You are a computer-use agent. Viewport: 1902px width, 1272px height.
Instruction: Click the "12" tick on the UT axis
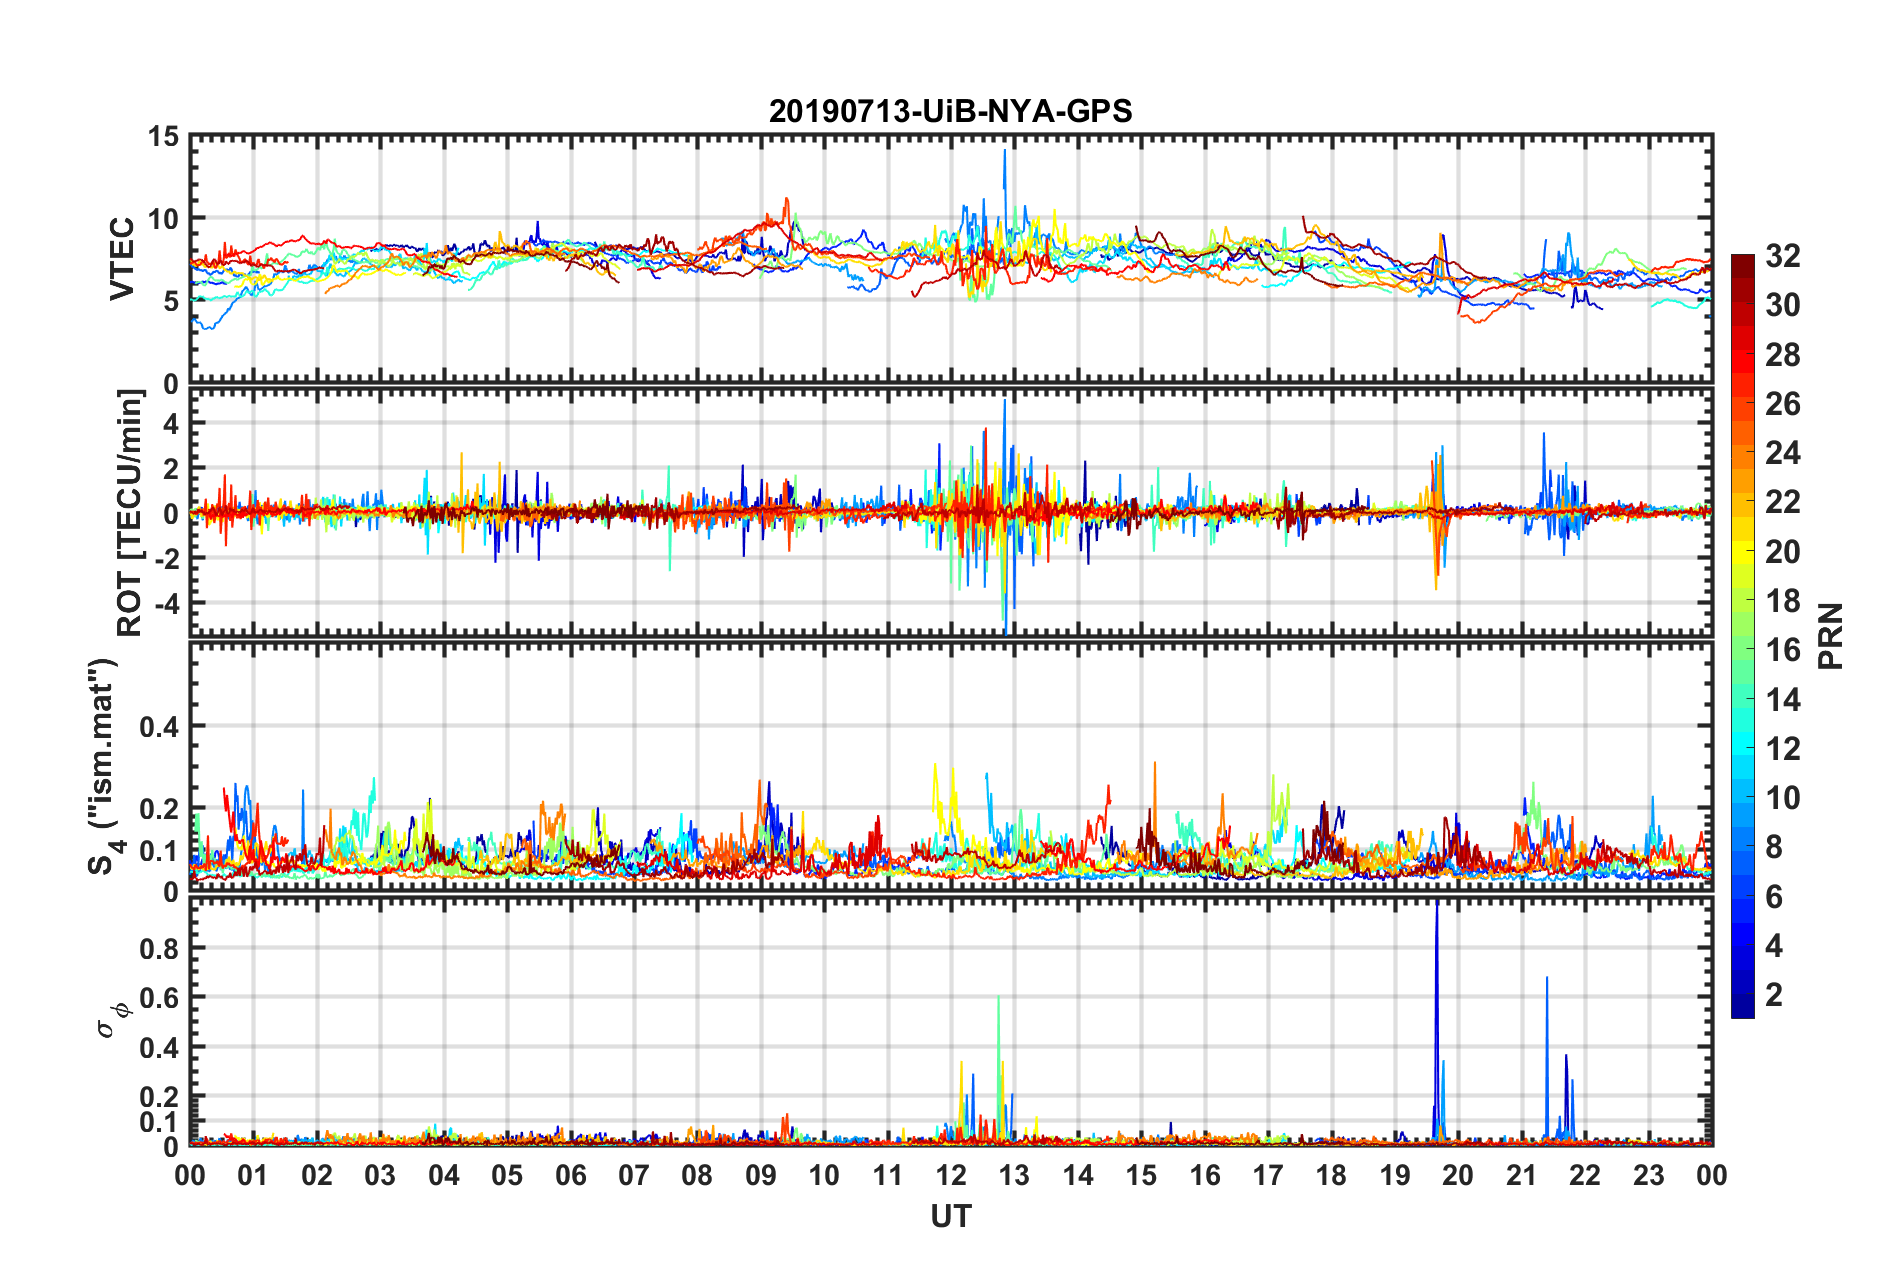point(951,1175)
